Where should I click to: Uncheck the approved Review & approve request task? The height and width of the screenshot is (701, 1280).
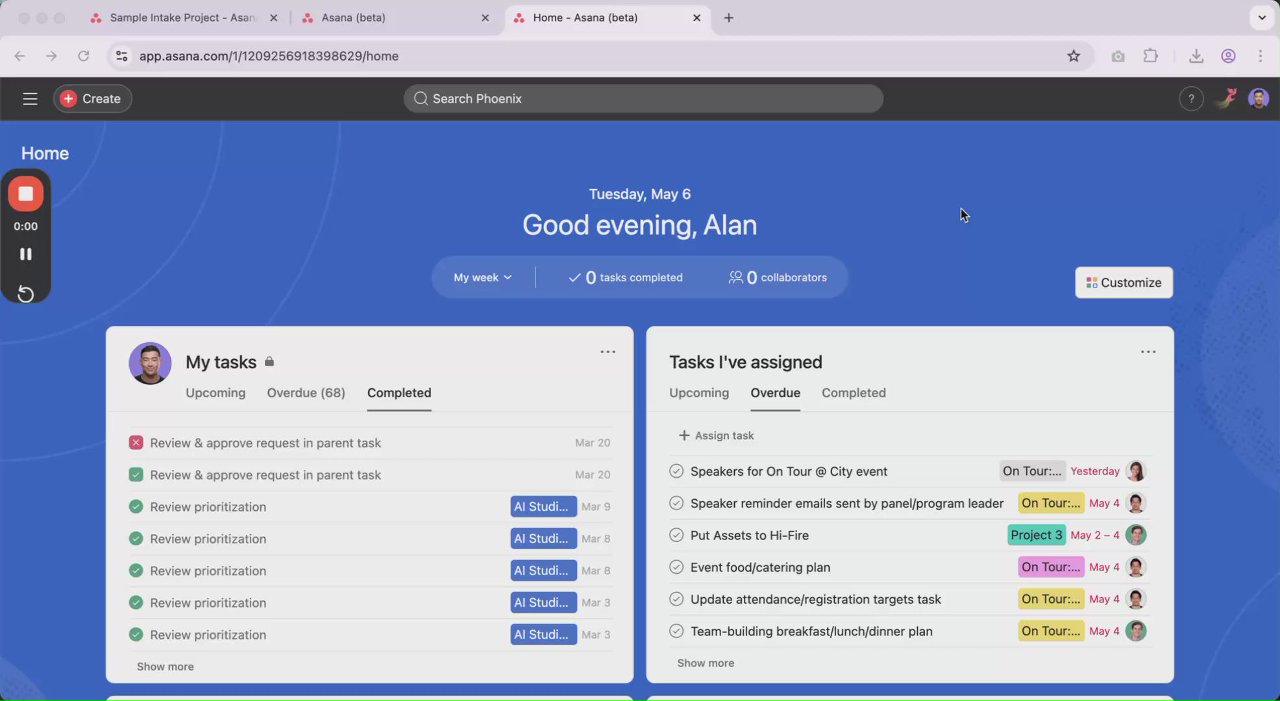click(136, 475)
